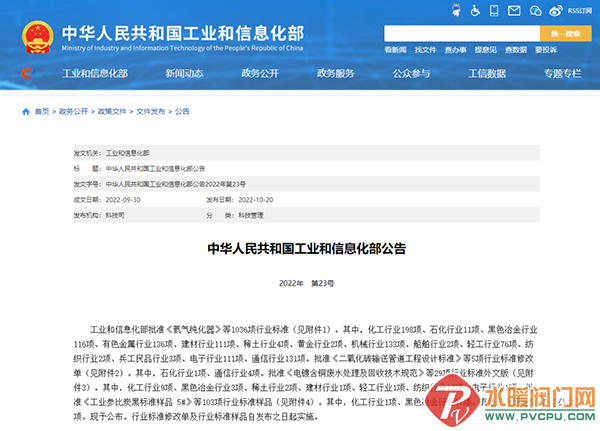Image resolution: width=600 pixels, height=431 pixels.
Task: Click 看新闻 quick link
Action: [x=395, y=50]
